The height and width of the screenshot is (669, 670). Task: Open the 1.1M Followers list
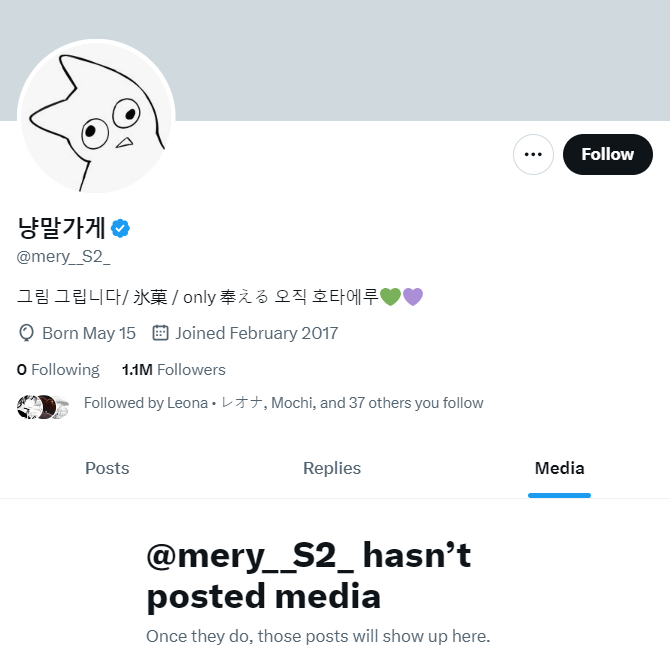click(173, 370)
